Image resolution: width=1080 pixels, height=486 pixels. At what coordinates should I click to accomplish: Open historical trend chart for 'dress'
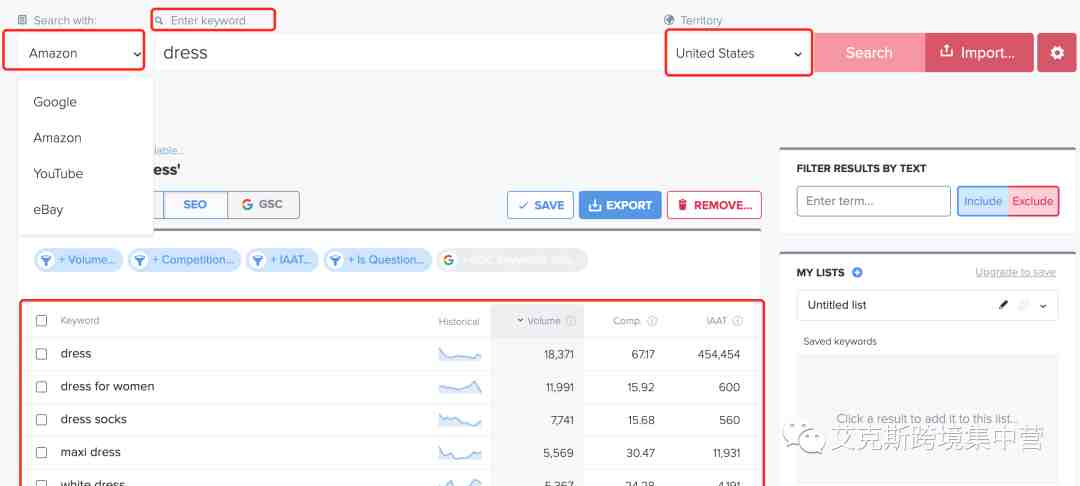[x=460, y=355]
